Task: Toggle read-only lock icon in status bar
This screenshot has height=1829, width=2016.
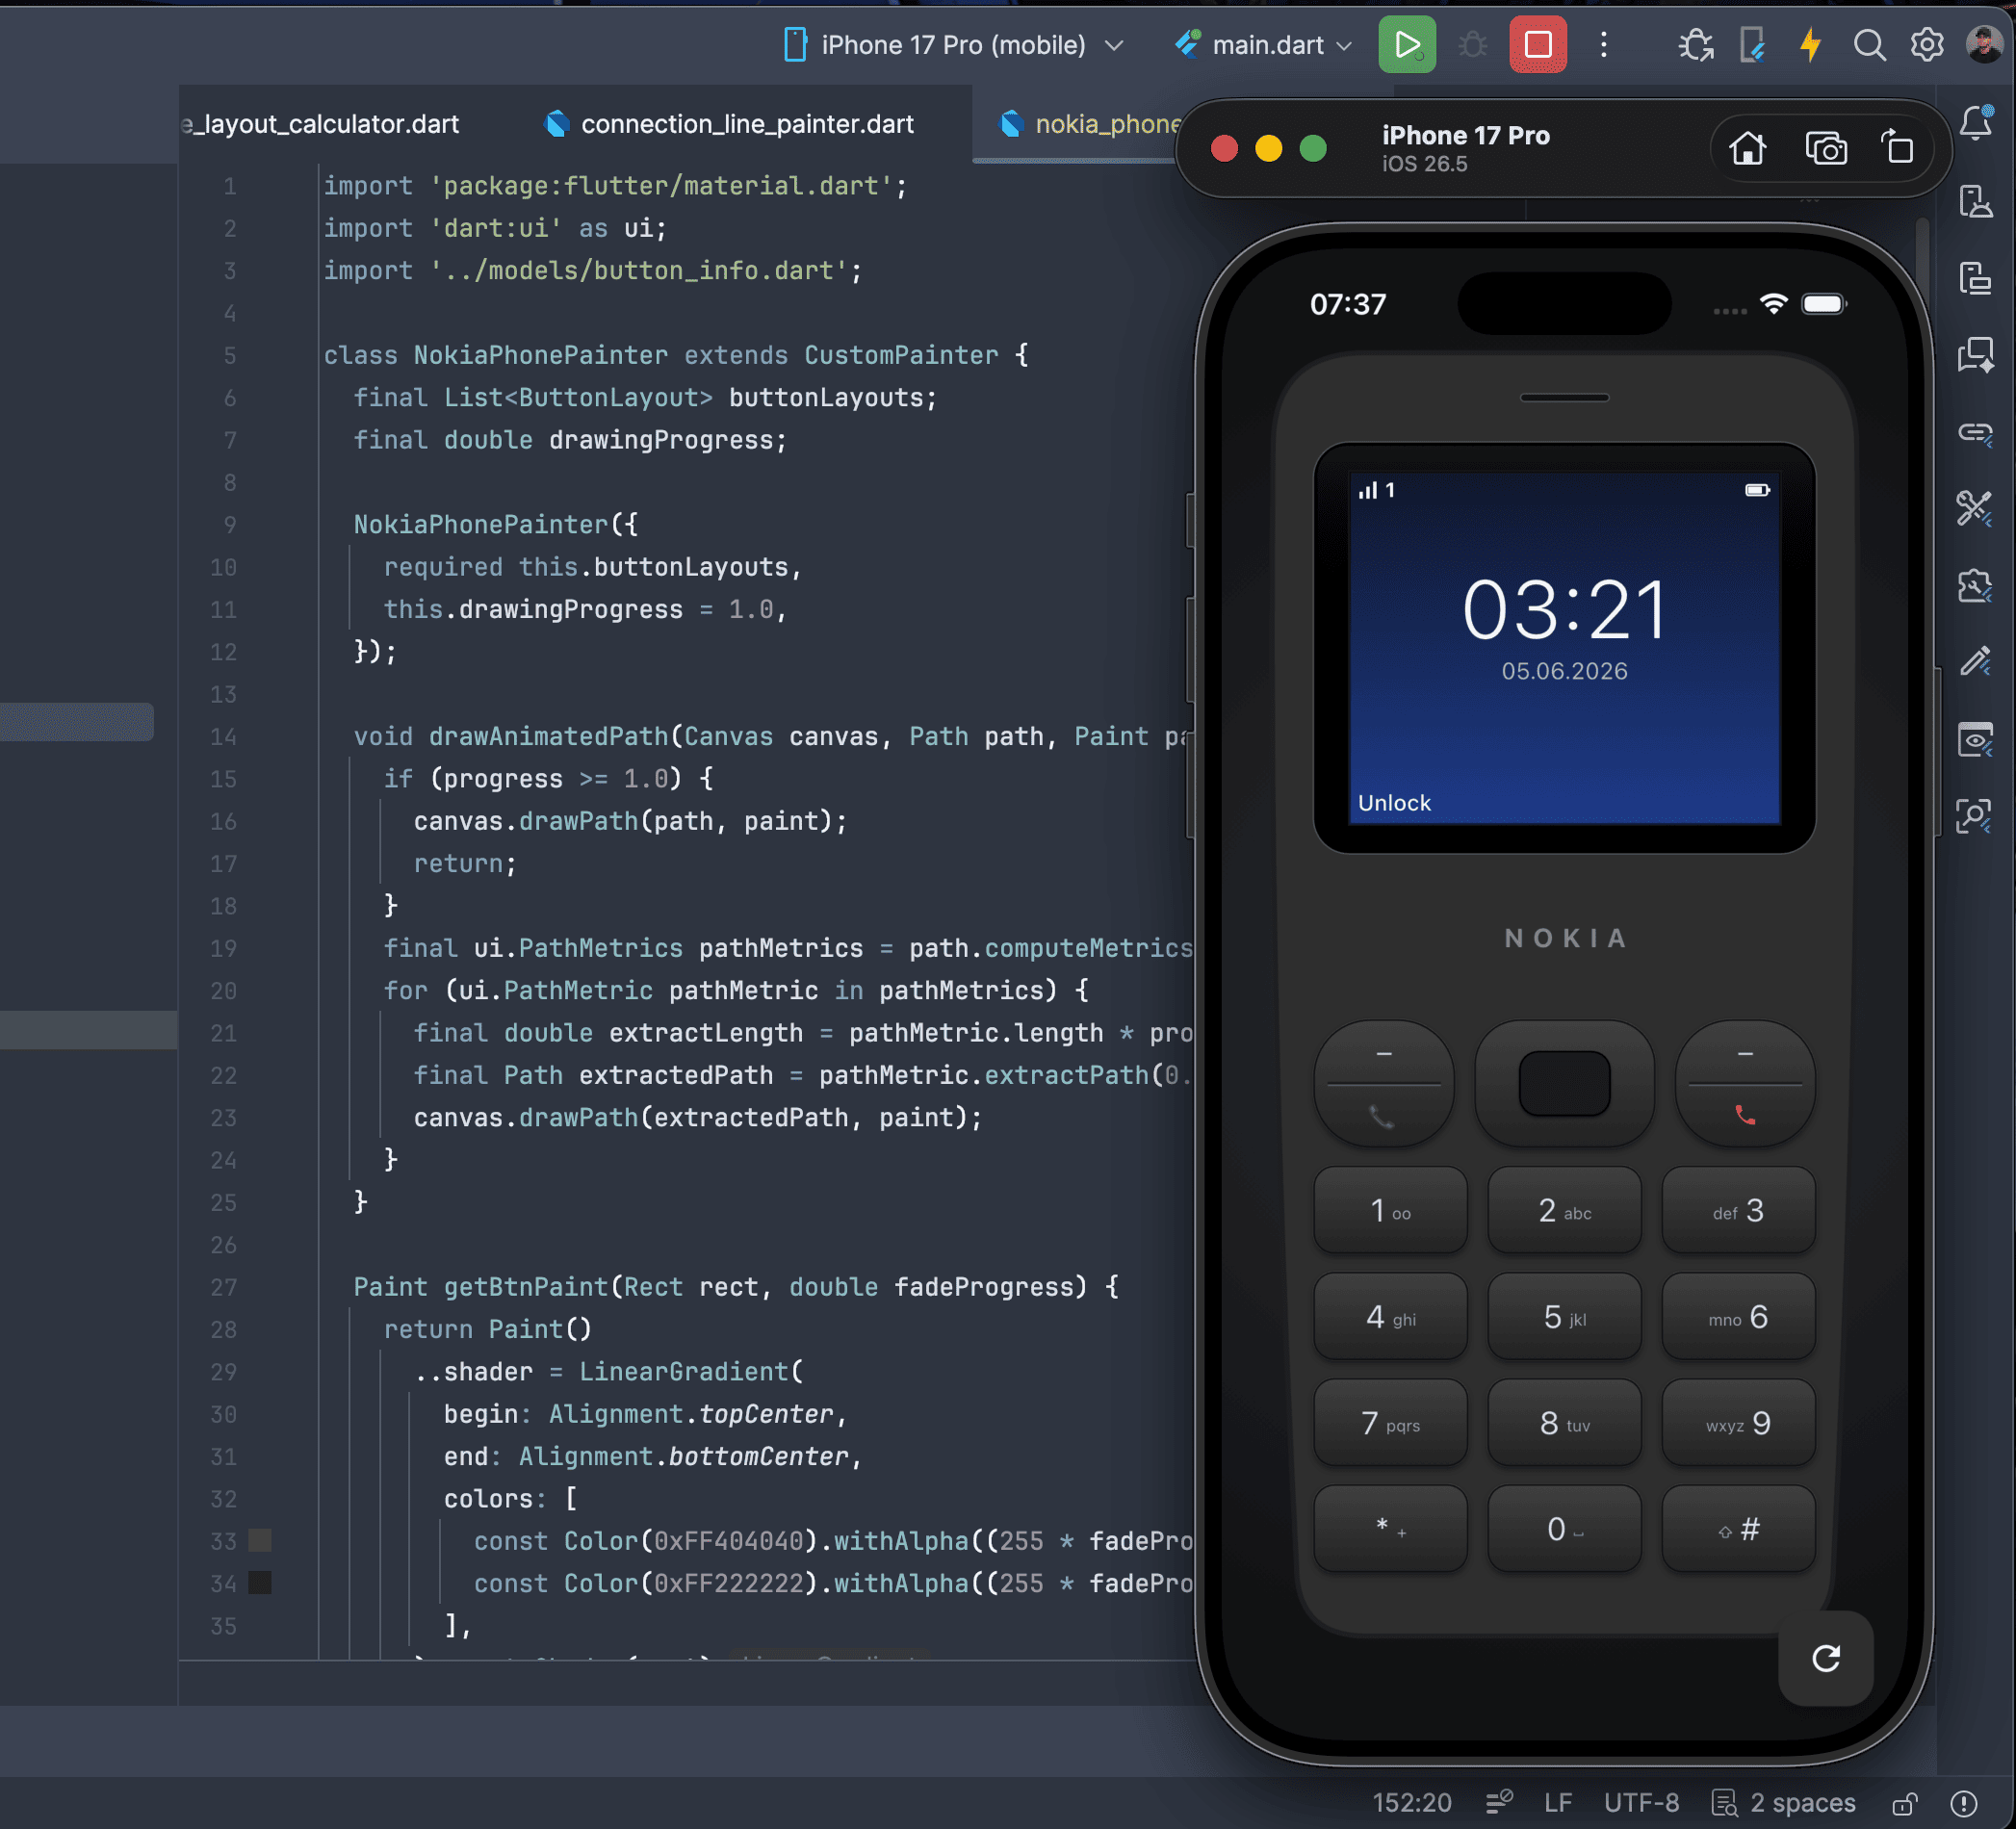Action: (x=1905, y=1803)
